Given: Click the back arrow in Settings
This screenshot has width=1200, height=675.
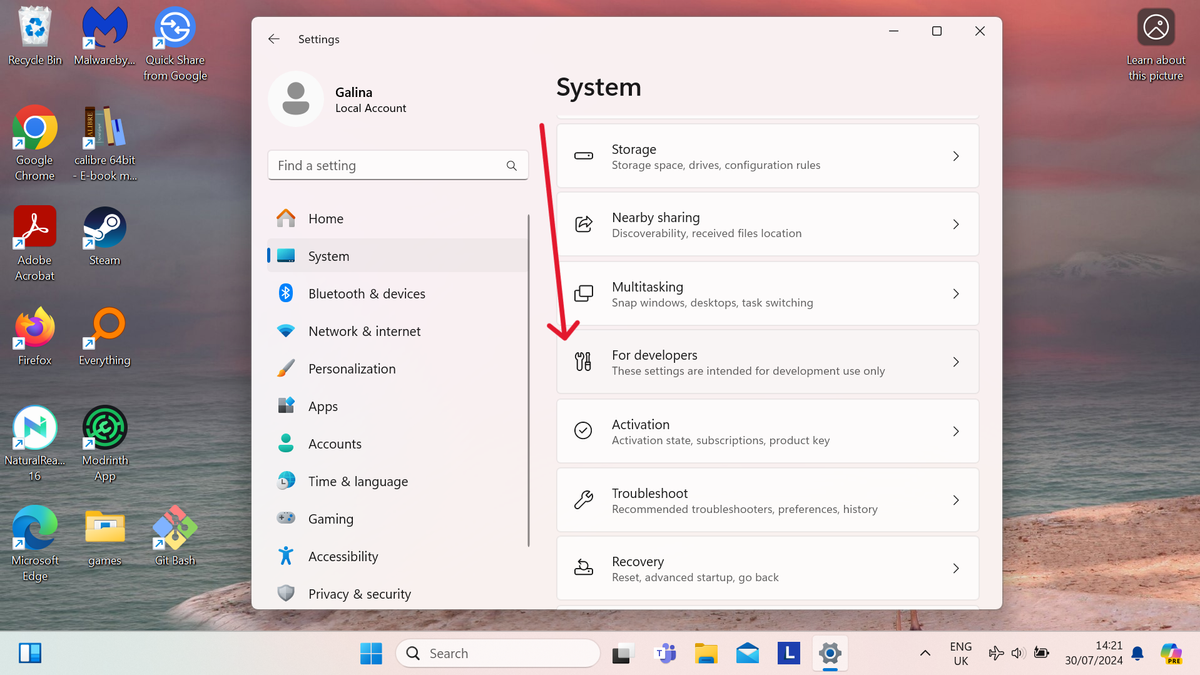Looking at the screenshot, I should pyautogui.click(x=273, y=38).
